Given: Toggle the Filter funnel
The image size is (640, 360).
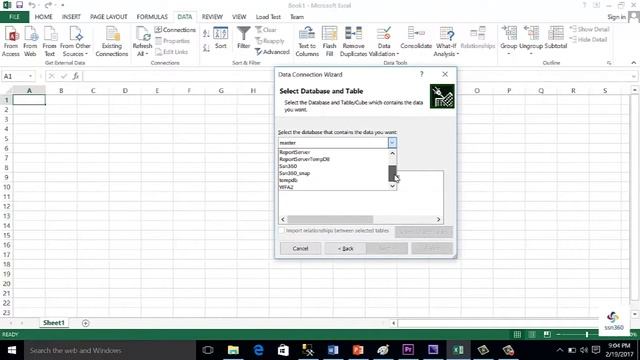Looking at the screenshot, I should pyautogui.click(x=244, y=38).
